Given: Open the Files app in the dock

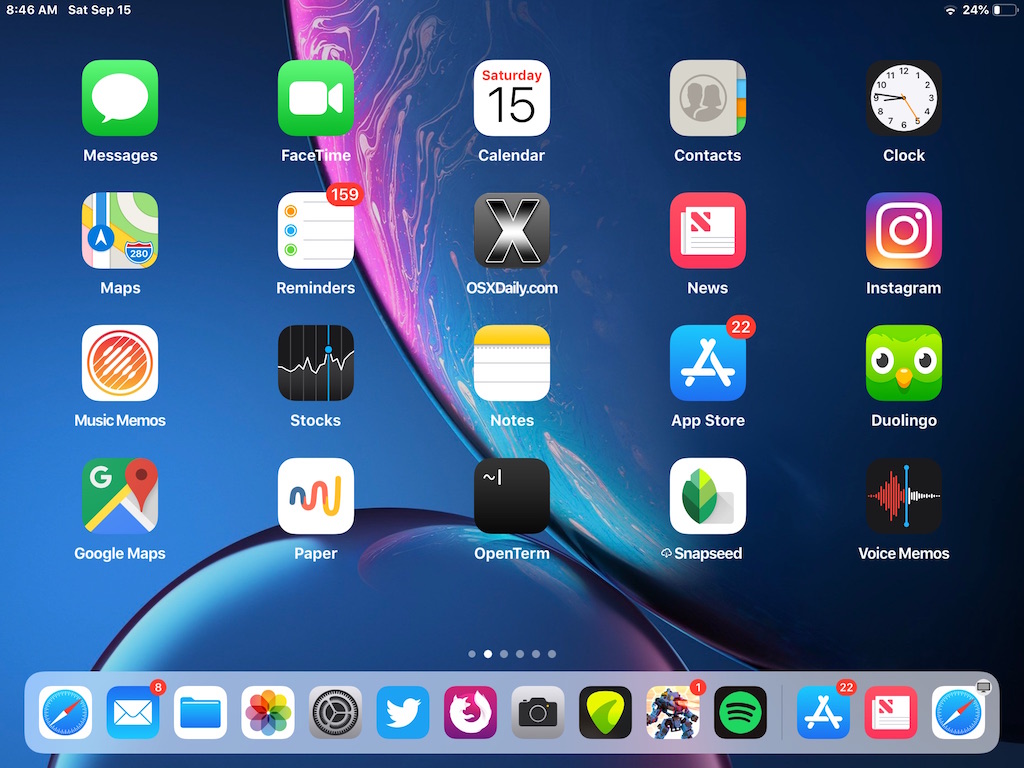Looking at the screenshot, I should click(x=200, y=712).
